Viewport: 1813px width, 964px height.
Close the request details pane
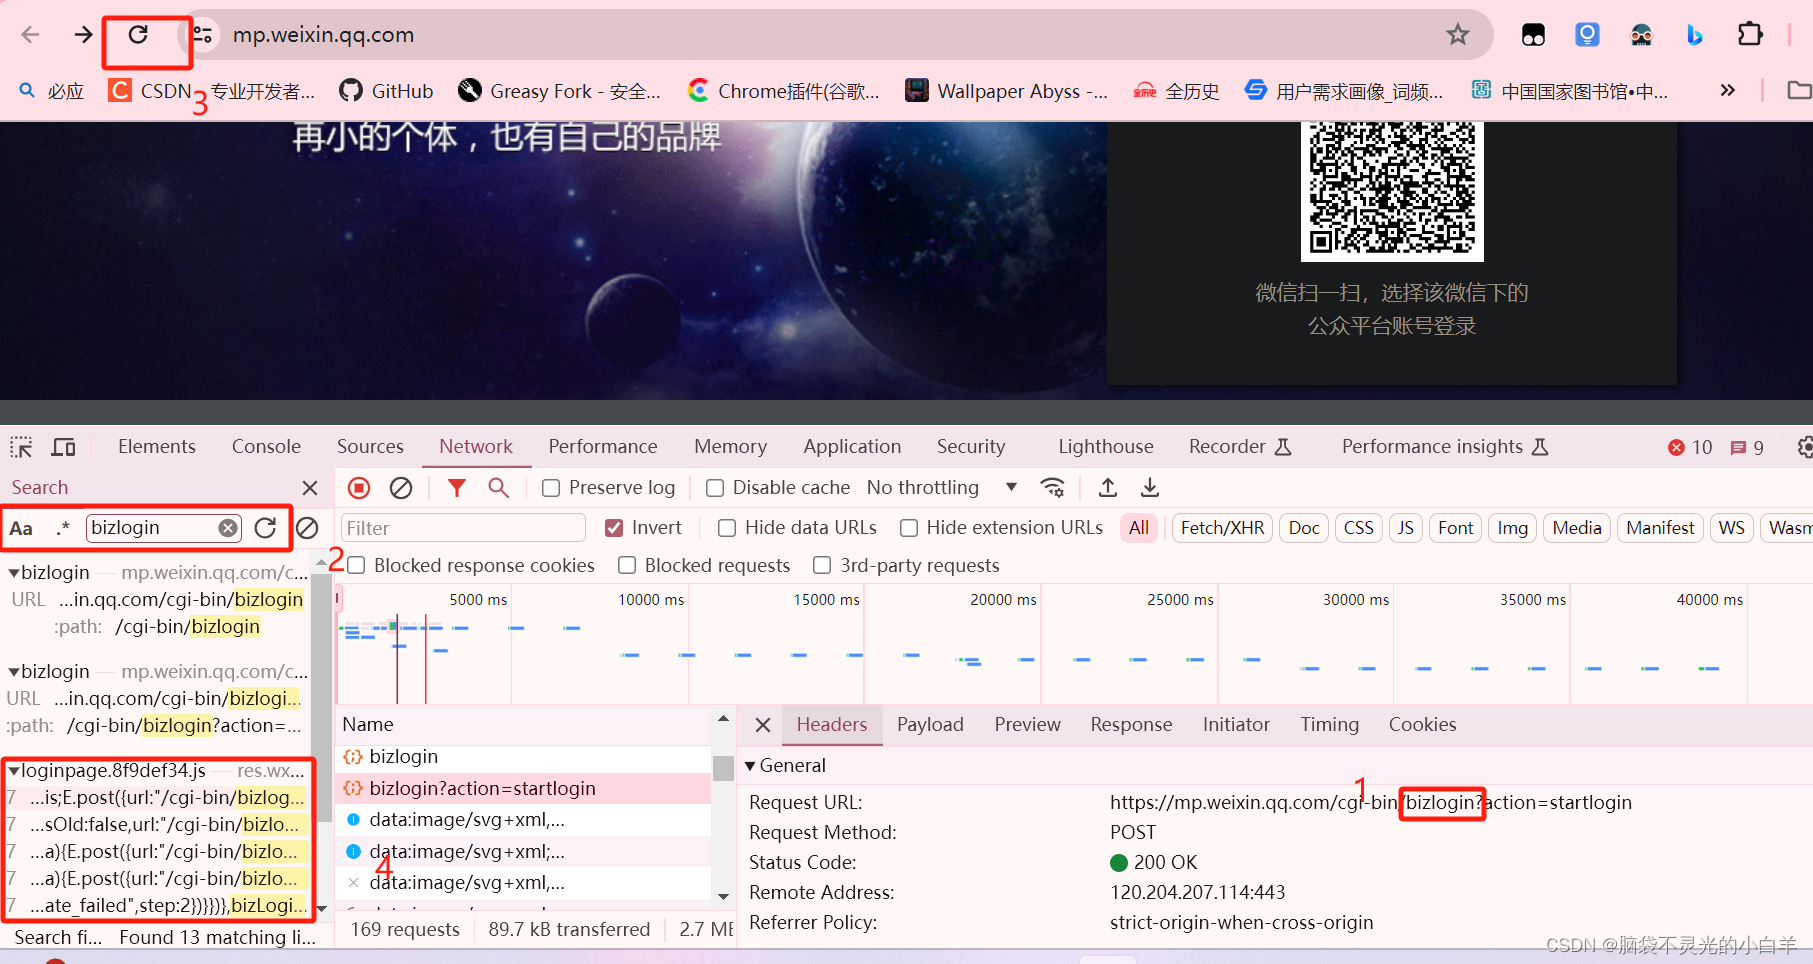(763, 725)
